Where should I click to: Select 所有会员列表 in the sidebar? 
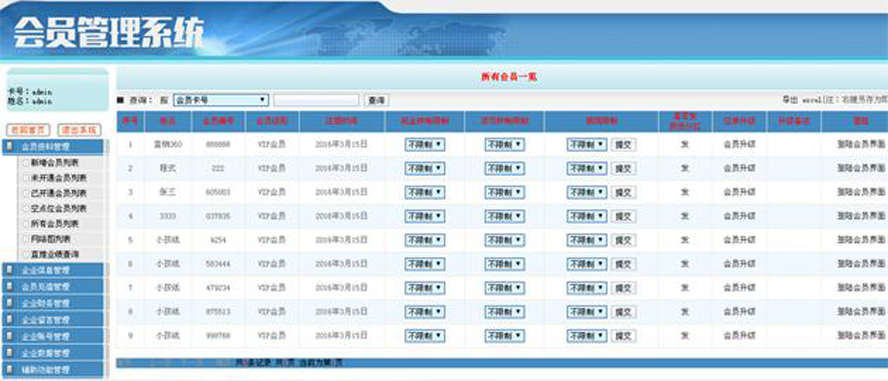tap(54, 224)
